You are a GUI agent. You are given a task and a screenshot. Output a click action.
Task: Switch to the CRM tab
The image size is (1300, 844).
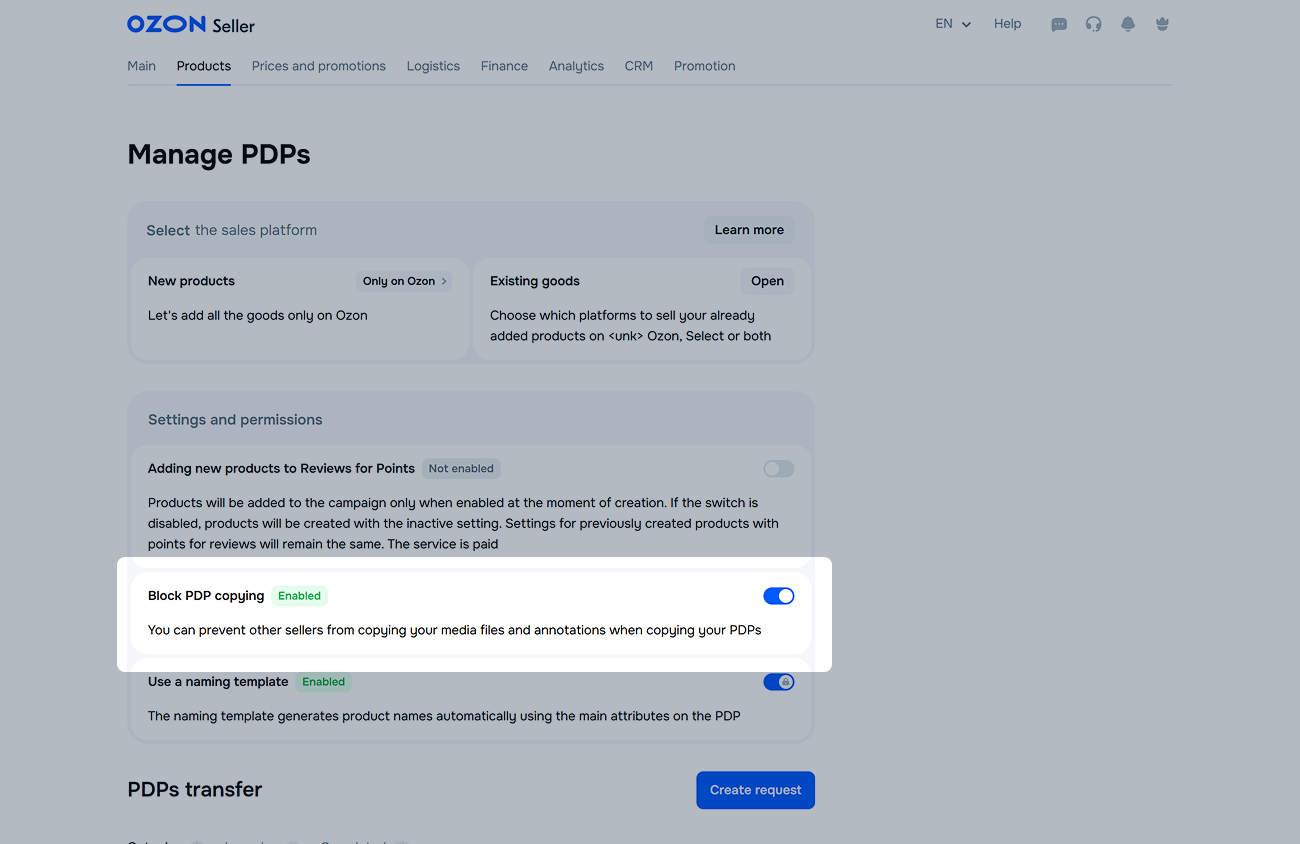coord(638,66)
